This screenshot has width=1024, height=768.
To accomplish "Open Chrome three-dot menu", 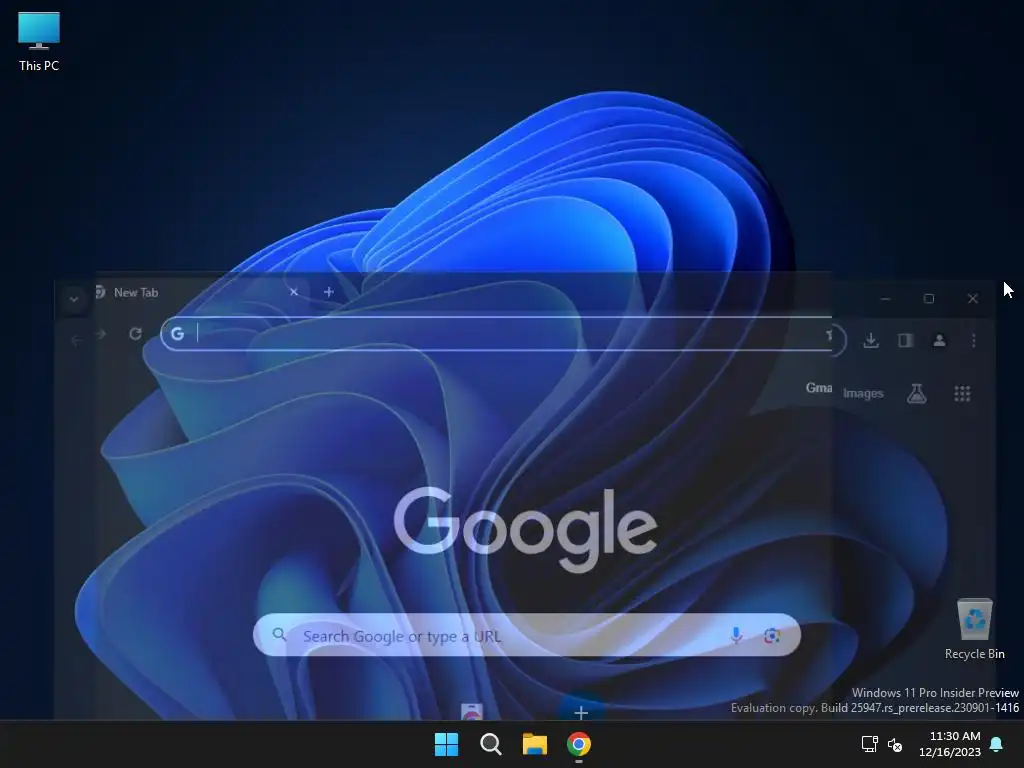I will [x=974, y=340].
